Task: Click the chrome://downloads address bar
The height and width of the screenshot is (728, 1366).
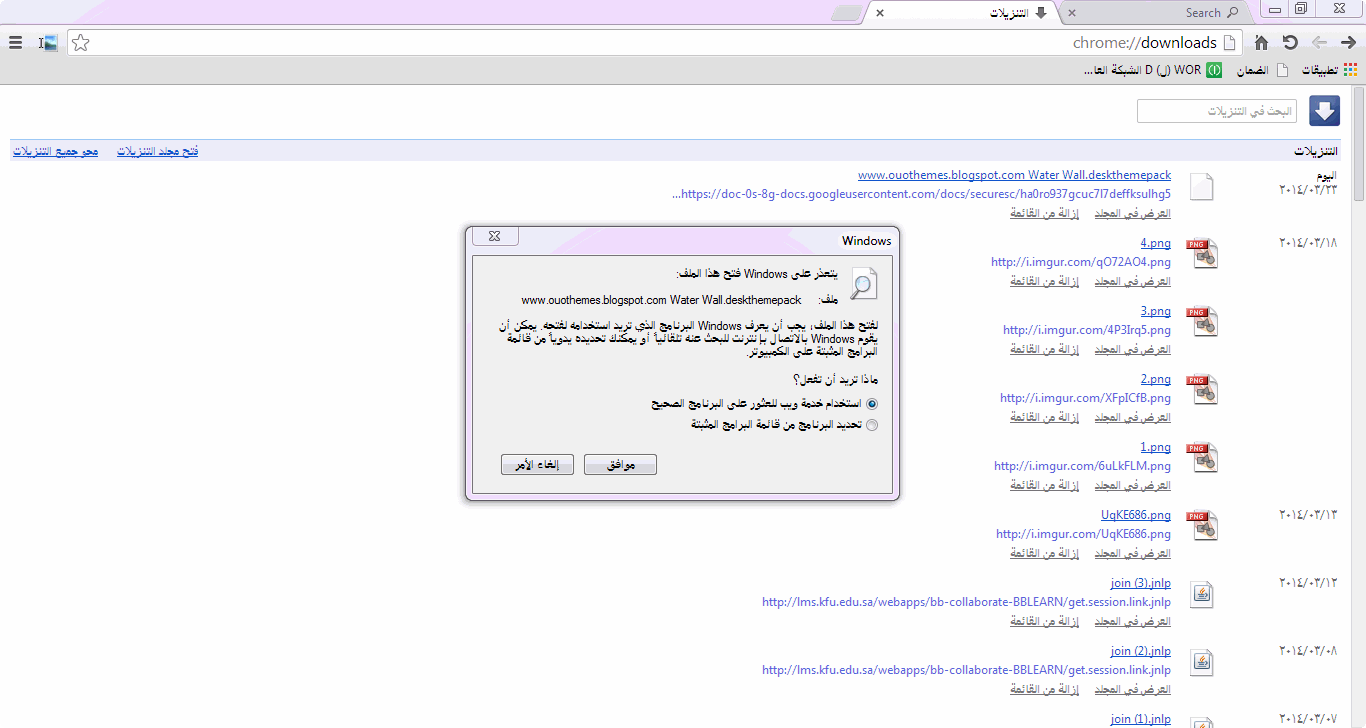Action: pyautogui.click(x=655, y=43)
